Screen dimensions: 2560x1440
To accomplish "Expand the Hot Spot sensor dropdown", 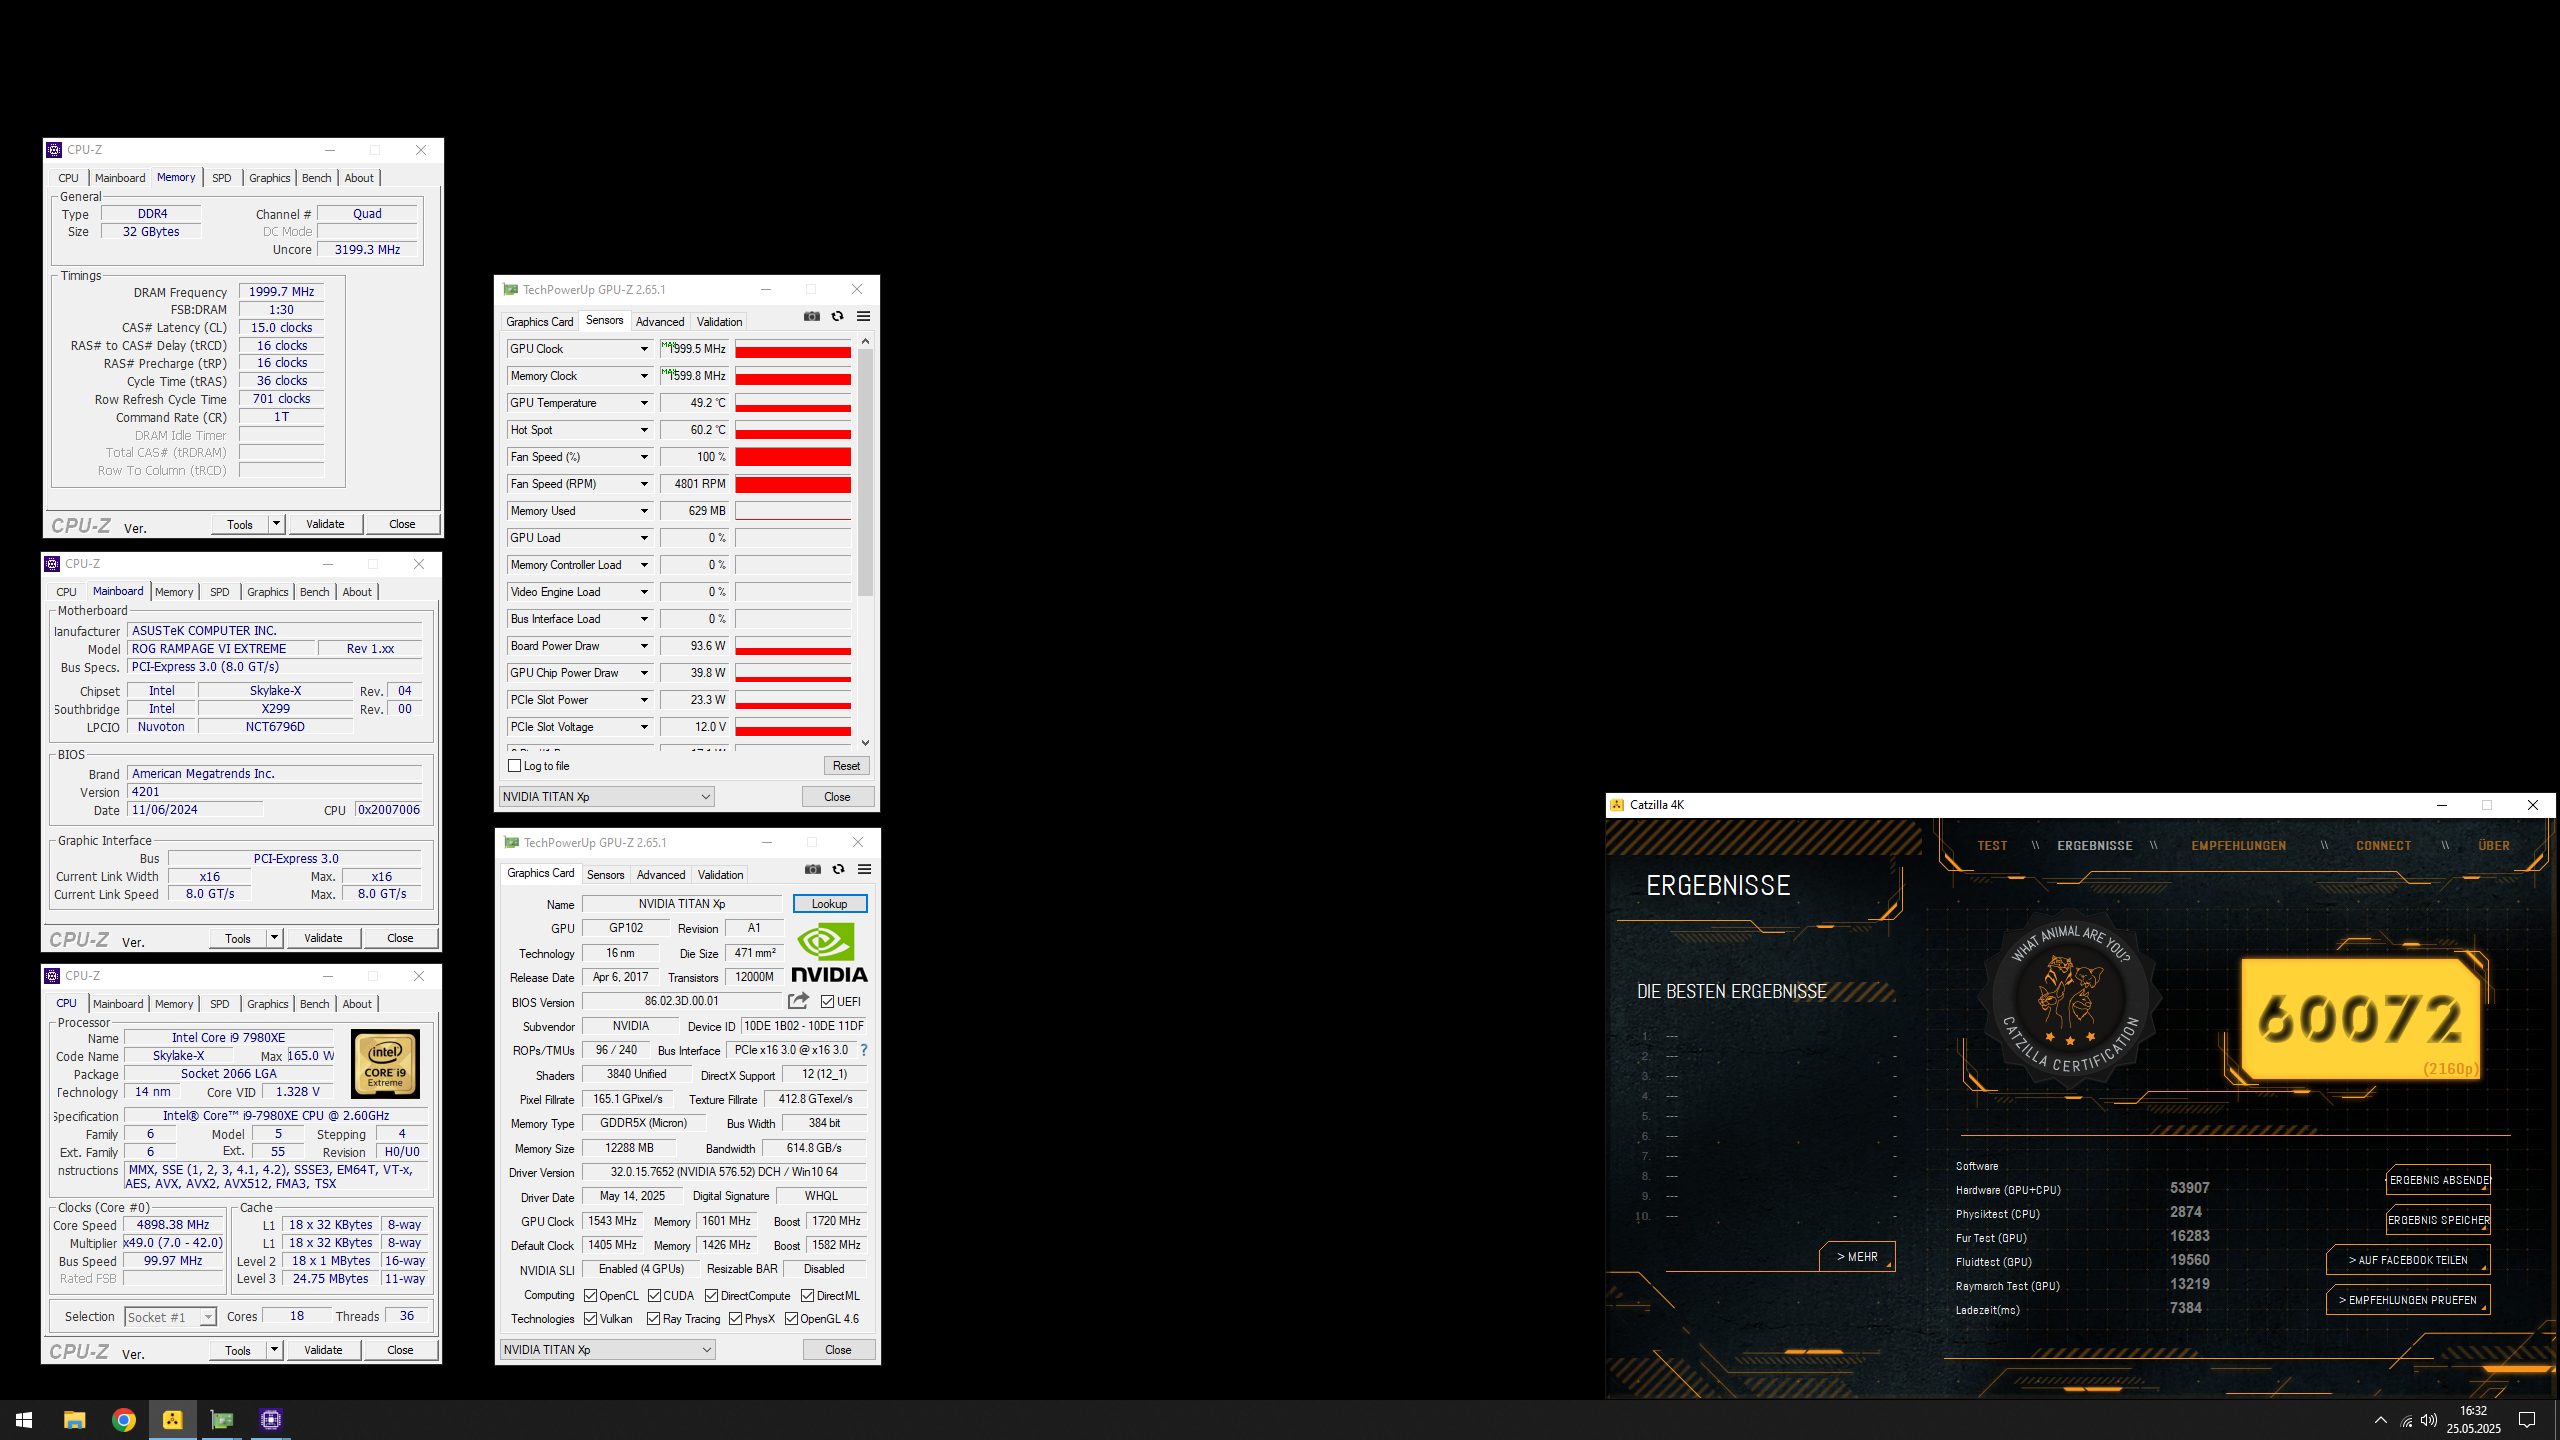I will point(644,430).
